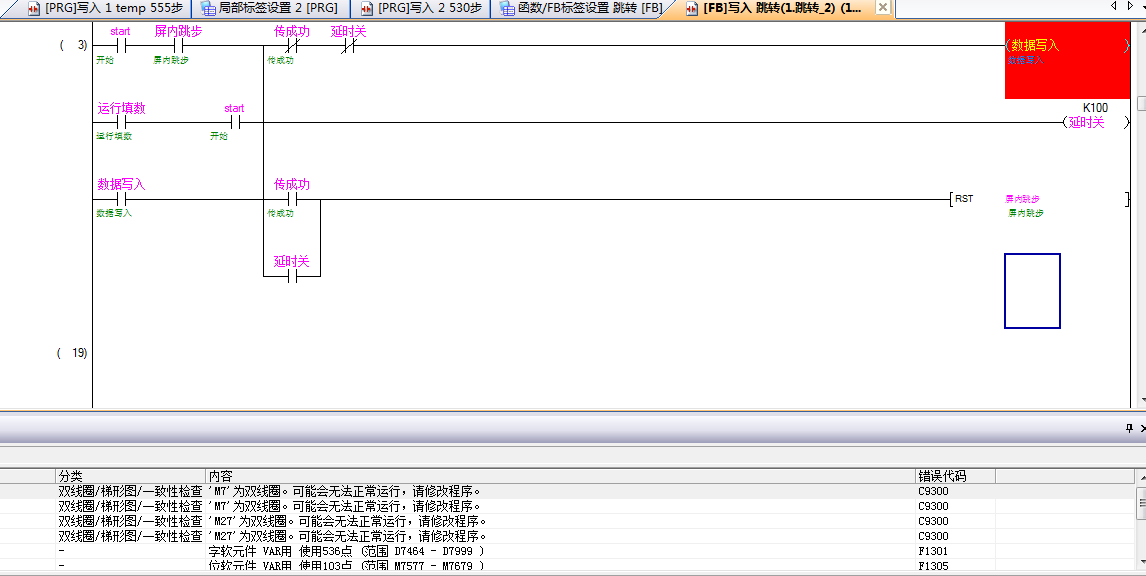Close the active [FB]写入 跳转 tab
The image size is (1146, 576).
[x=882, y=8]
